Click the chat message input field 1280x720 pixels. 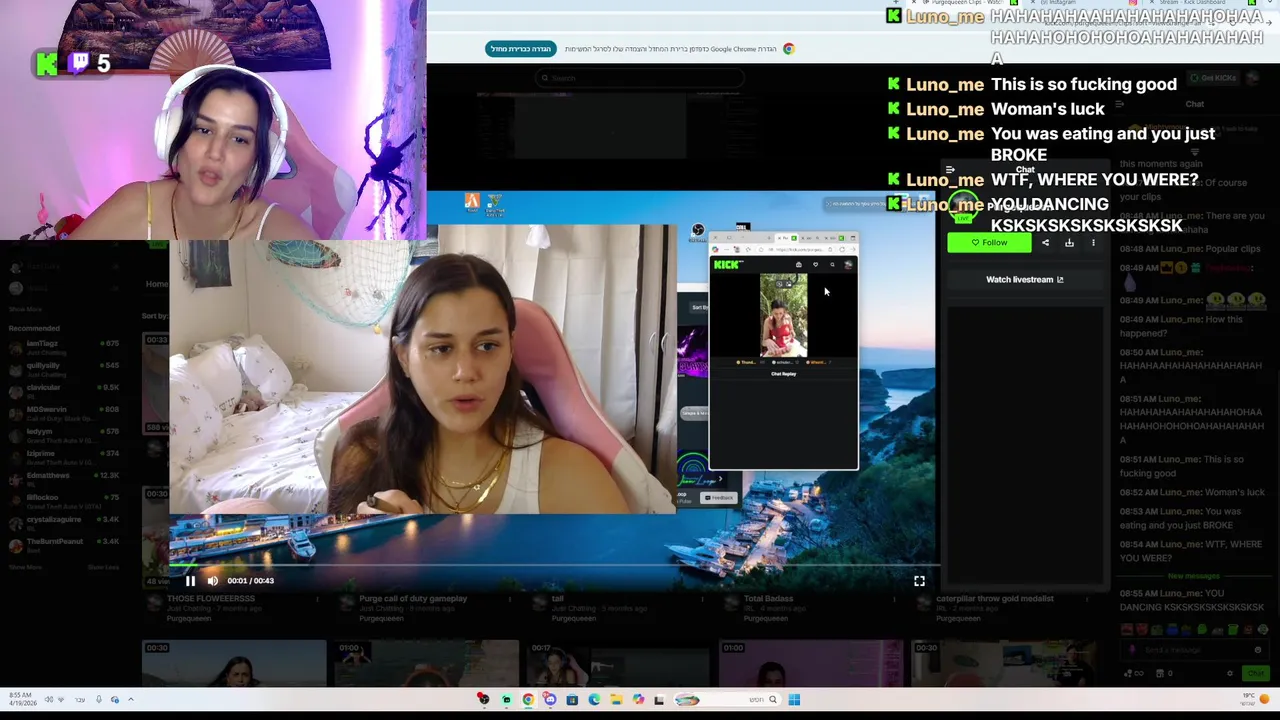(x=1195, y=650)
